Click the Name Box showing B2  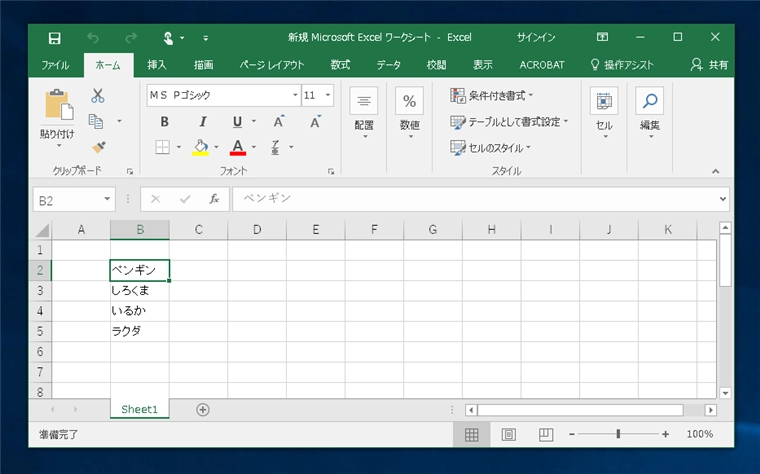point(74,200)
